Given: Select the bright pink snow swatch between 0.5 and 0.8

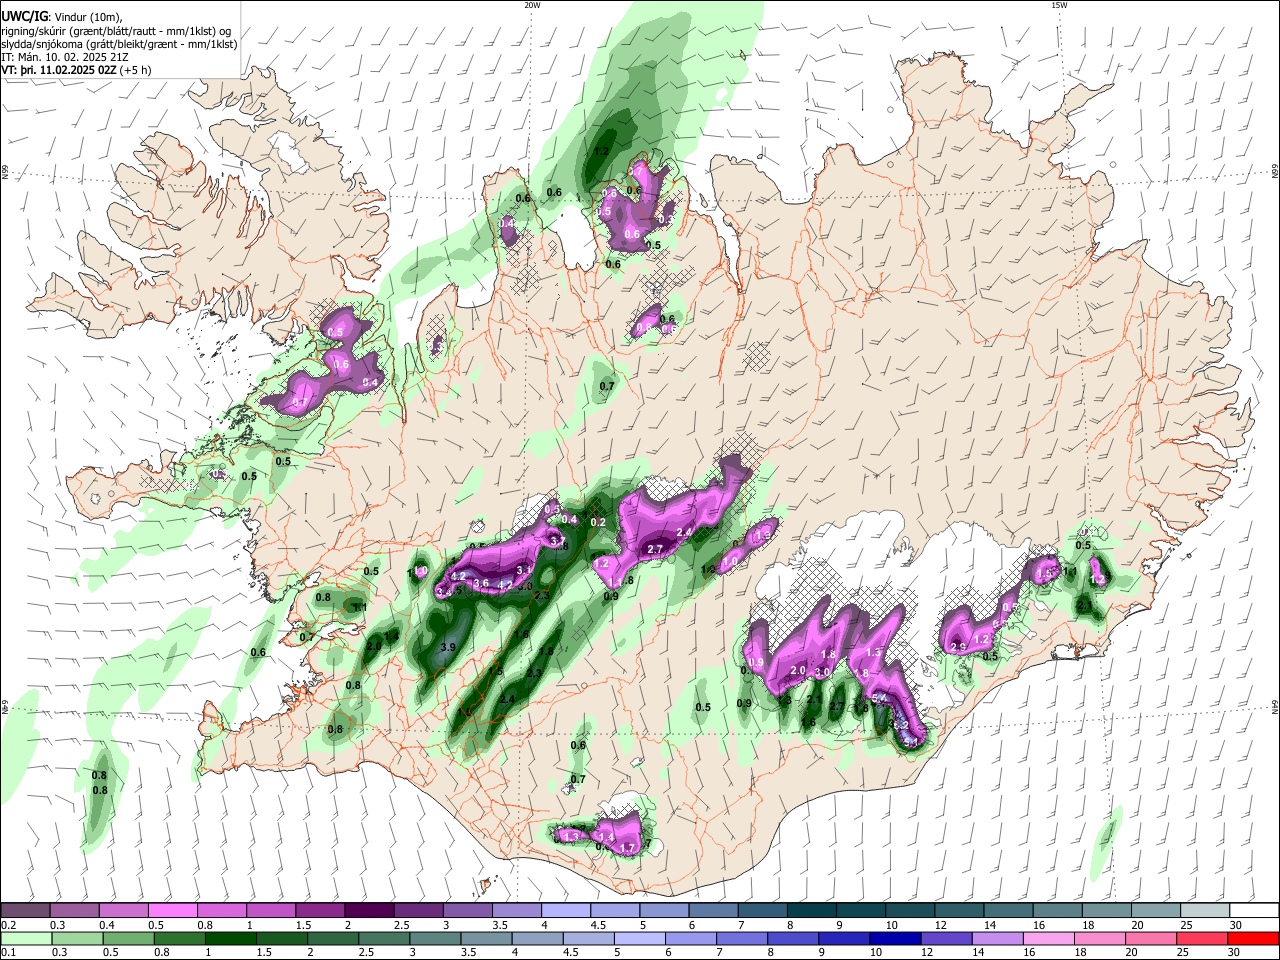Looking at the screenshot, I should [173, 910].
